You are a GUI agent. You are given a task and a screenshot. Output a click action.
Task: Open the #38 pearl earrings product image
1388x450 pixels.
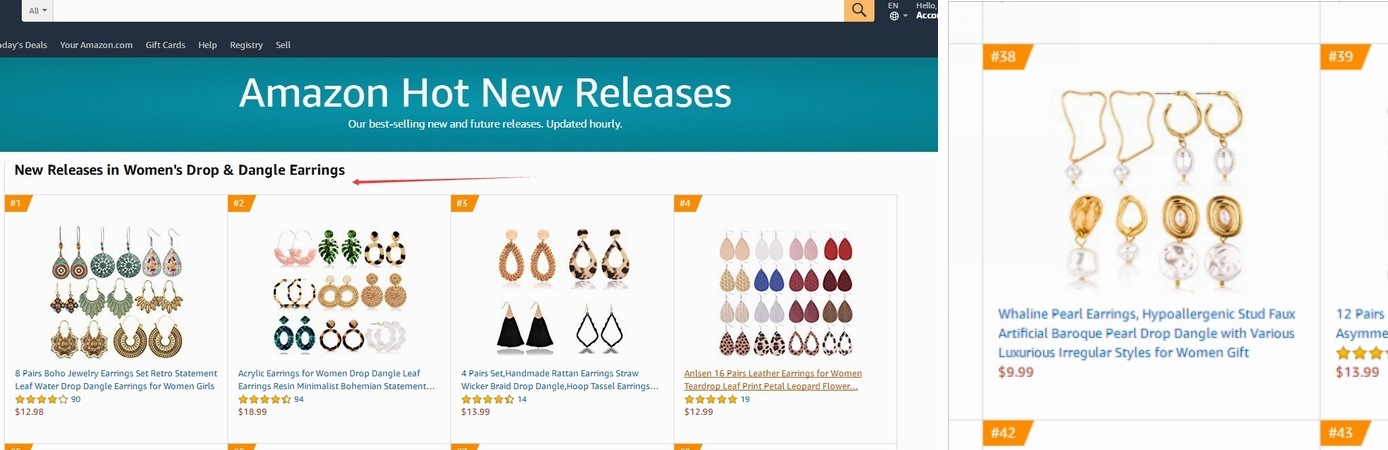(1150, 187)
